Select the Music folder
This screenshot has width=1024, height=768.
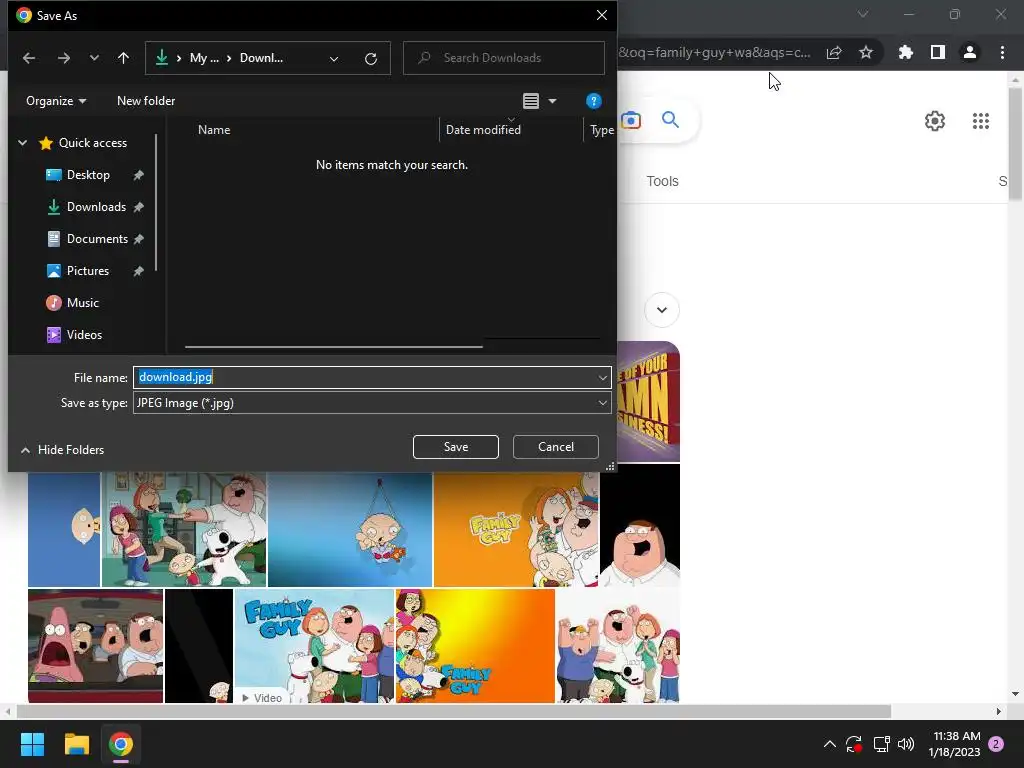coord(82,302)
